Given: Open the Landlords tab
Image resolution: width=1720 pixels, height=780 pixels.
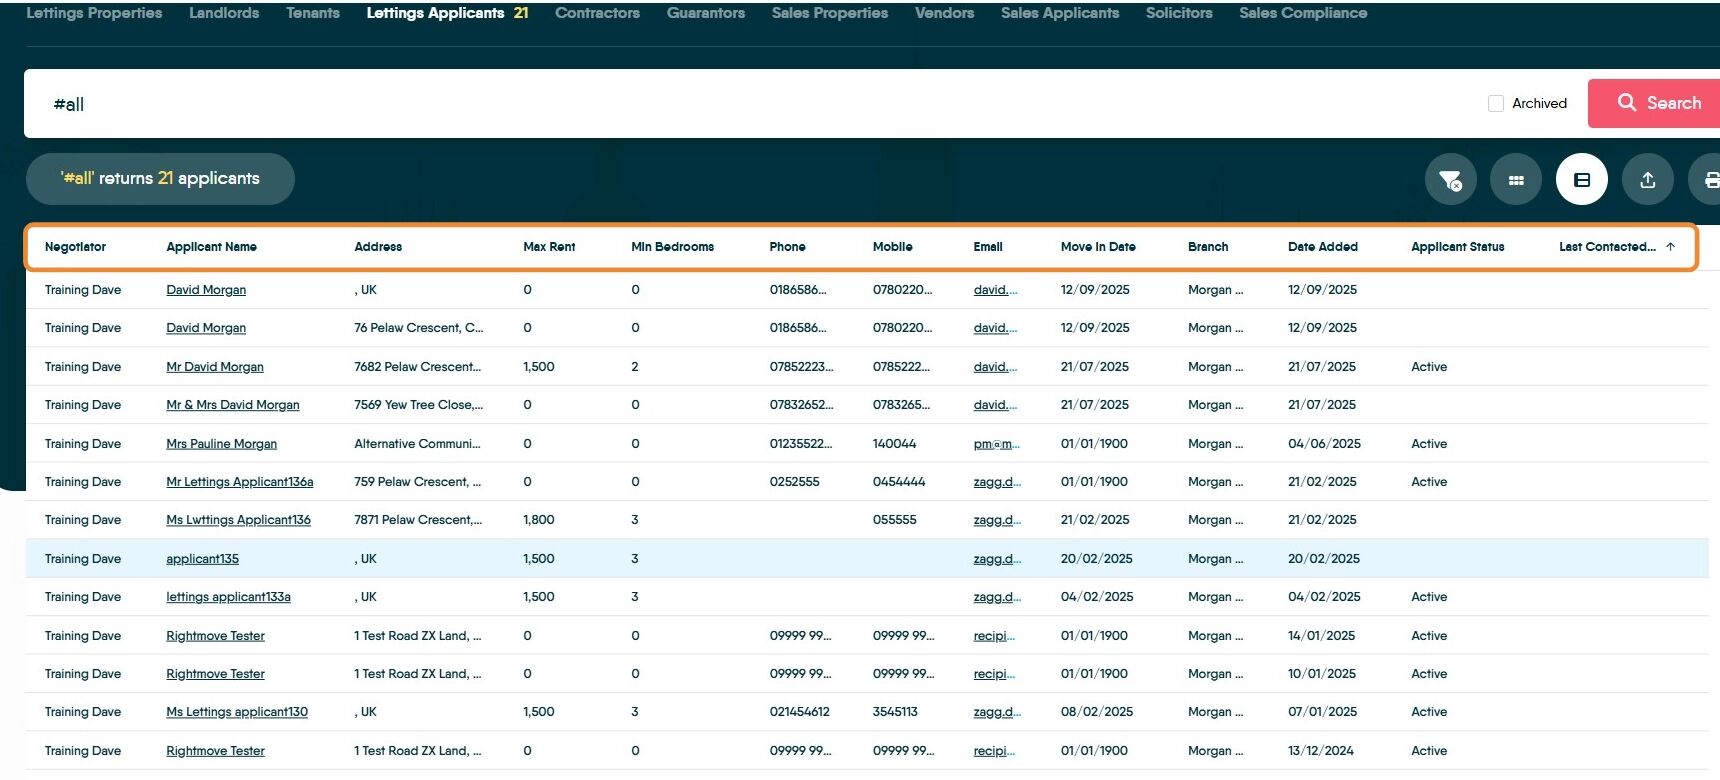Looking at the screenshot, I should [x=224, y=13].
